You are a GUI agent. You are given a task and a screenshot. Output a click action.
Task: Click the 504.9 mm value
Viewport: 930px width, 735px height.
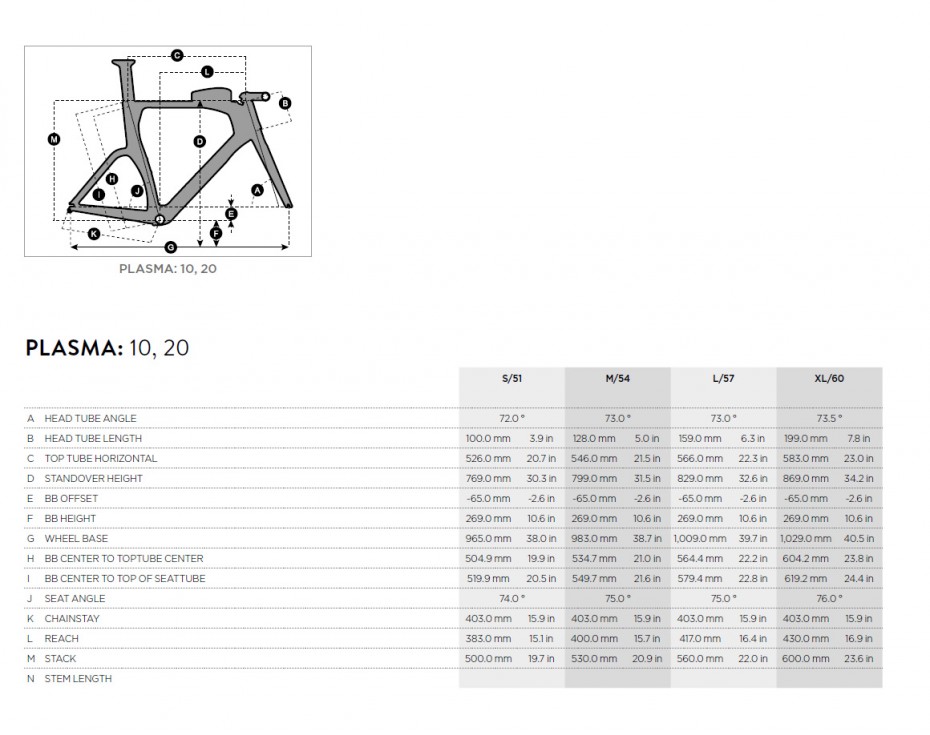tap(488, 559)
